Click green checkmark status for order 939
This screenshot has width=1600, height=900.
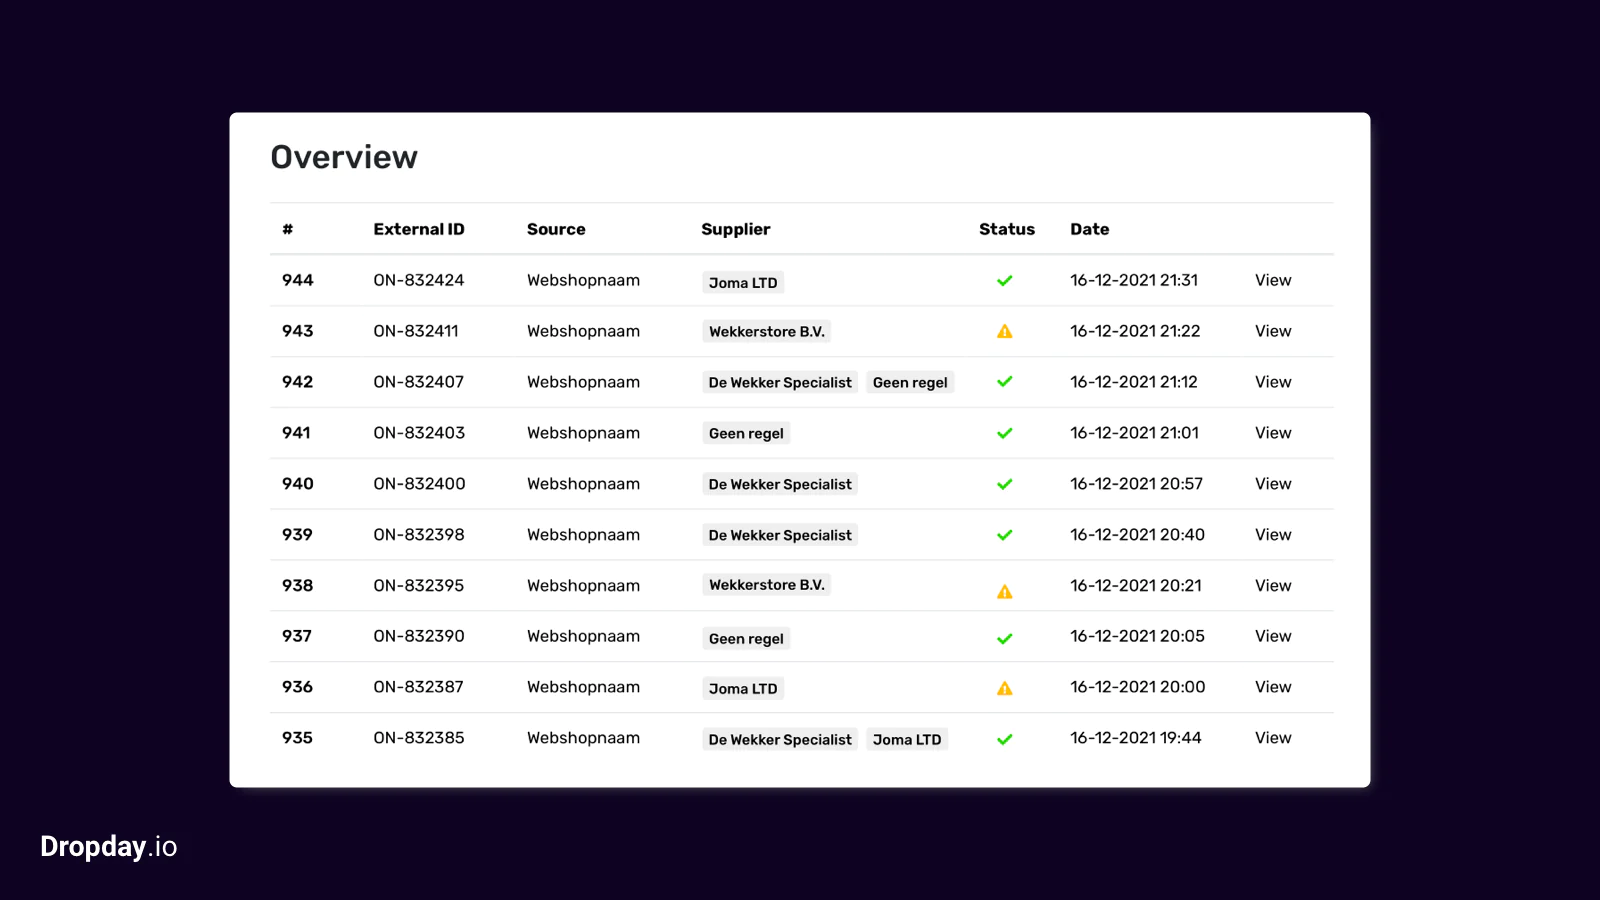(1005, 535)
